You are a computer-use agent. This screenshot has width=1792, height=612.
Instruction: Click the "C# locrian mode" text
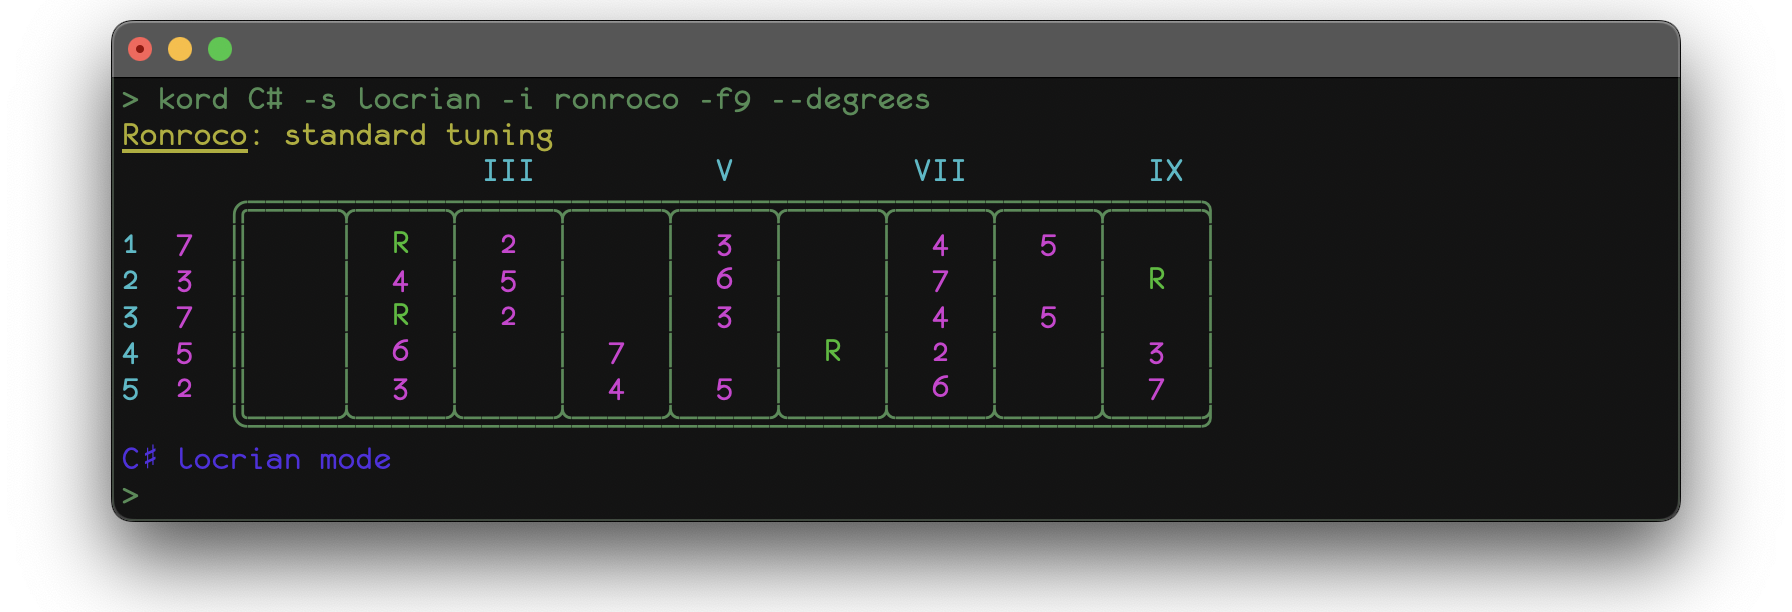tap(256, 459)
